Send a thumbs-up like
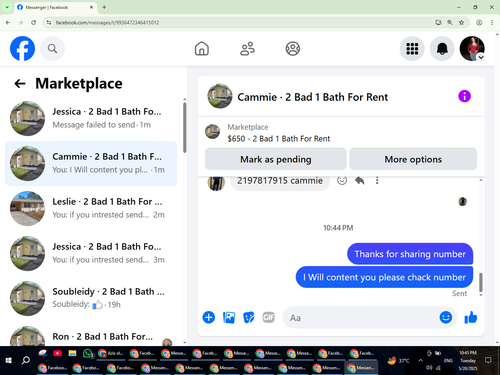500x375 pixels. (x=471, y=317)
